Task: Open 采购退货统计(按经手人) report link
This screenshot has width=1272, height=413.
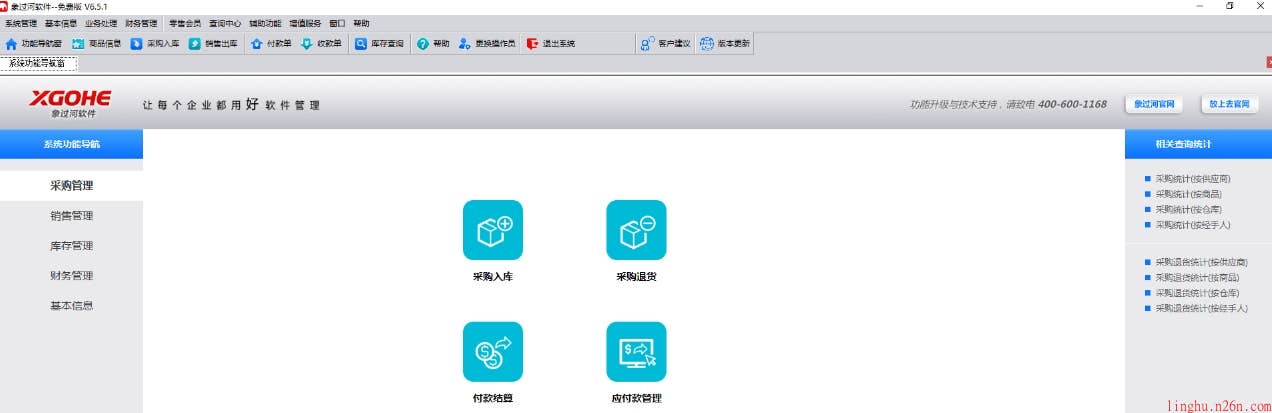Action: click(1201, 309)
